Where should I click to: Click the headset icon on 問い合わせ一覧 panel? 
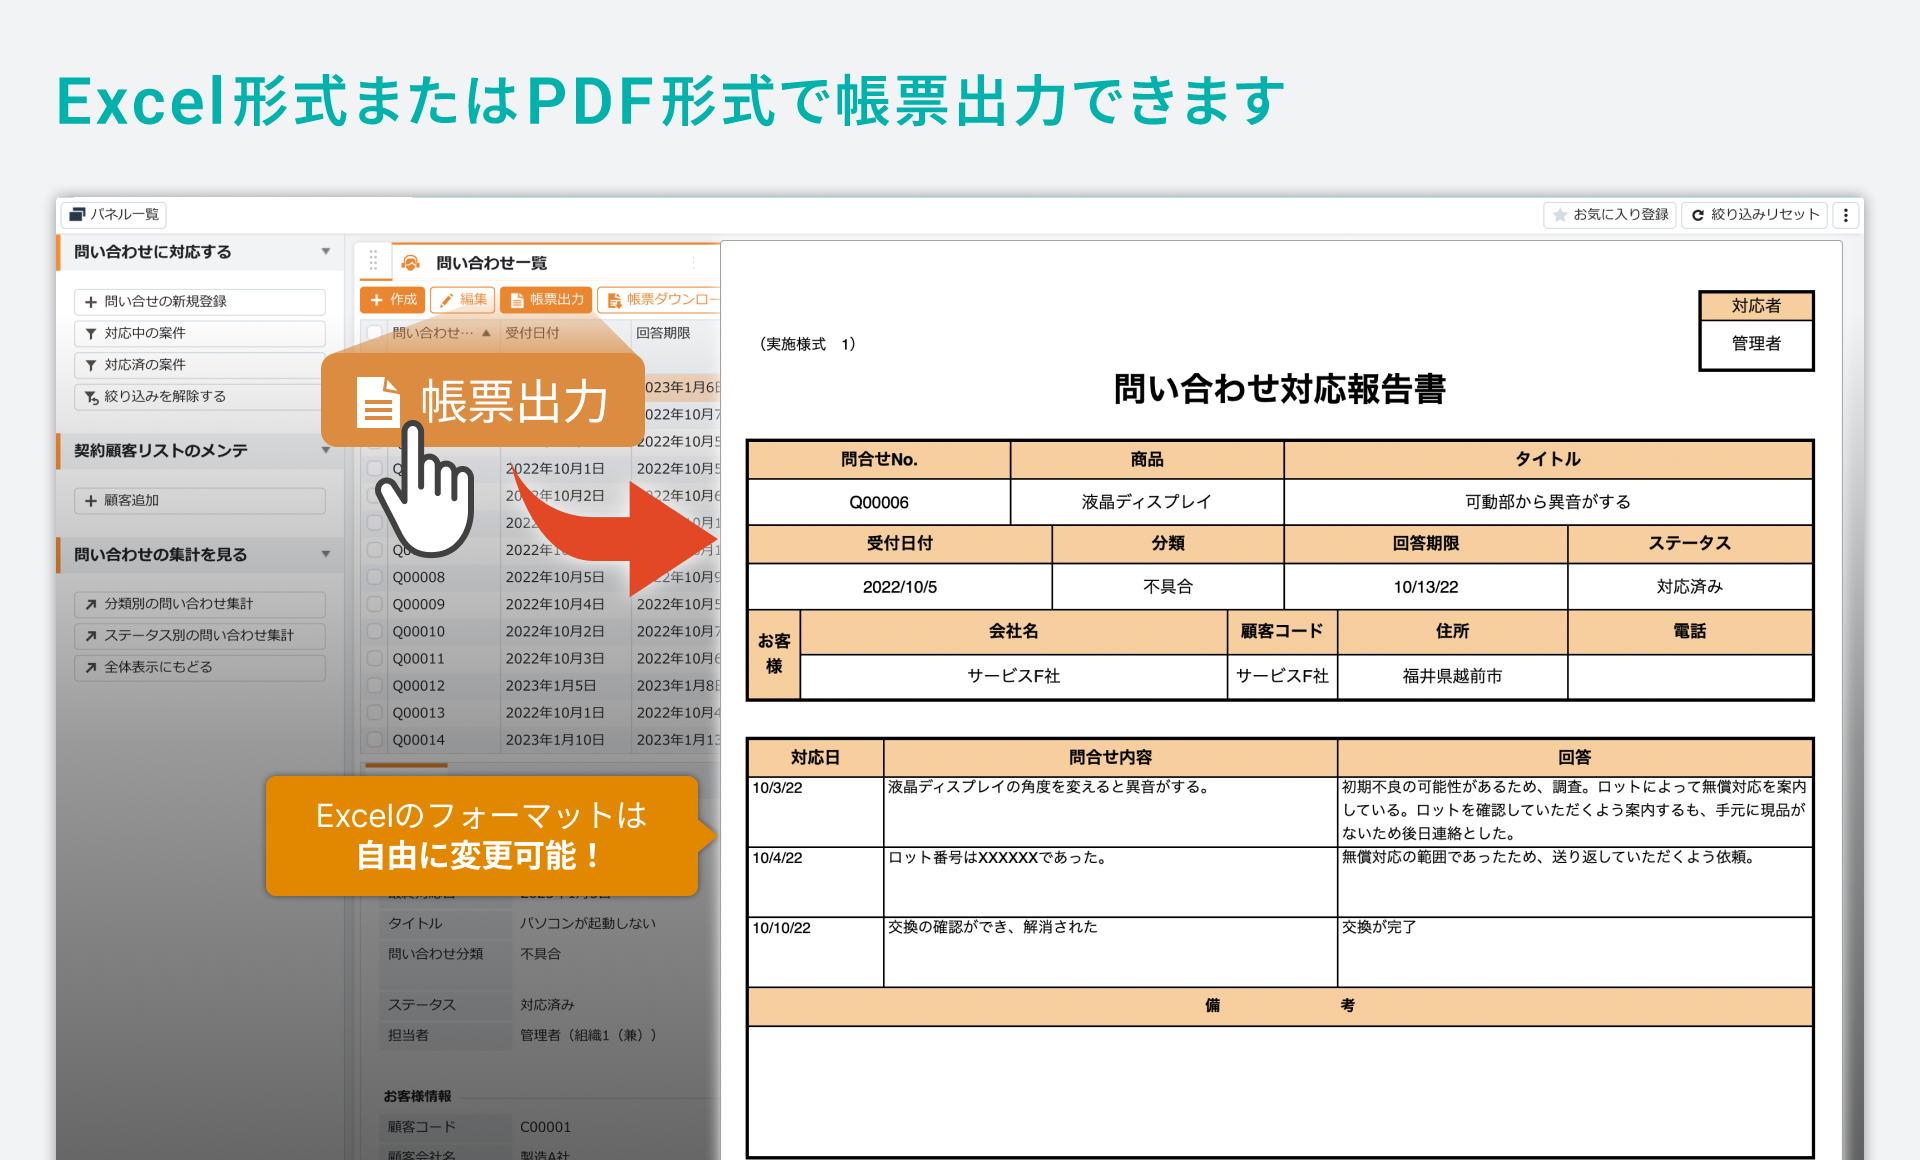pos(410,262)
